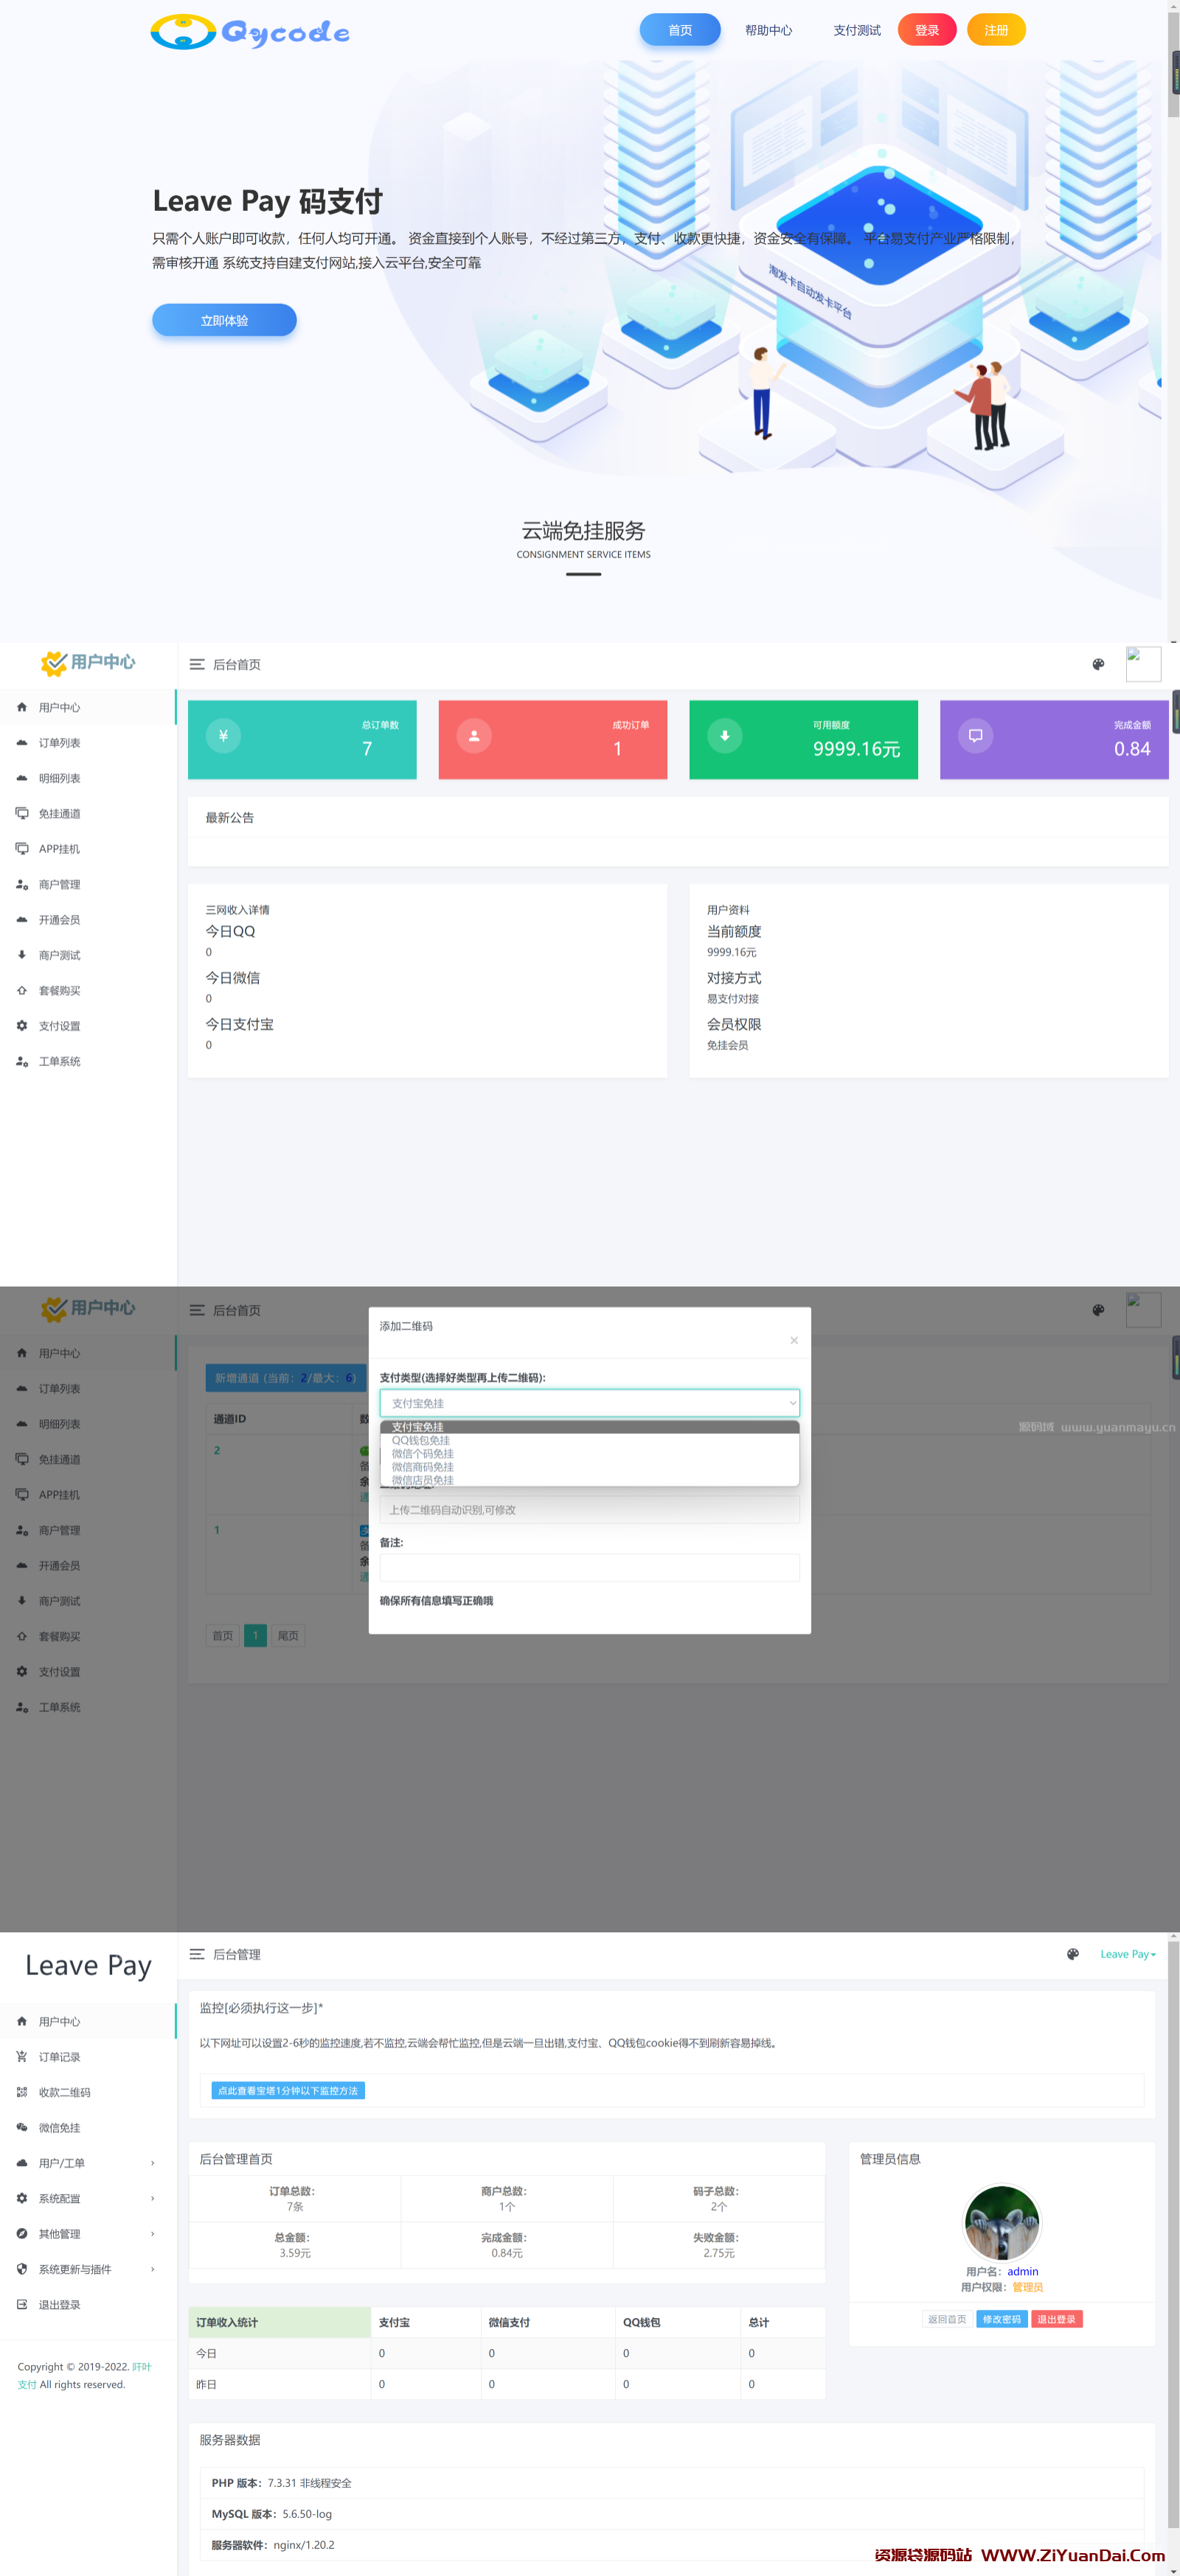Open 支付测试 in the top navigation

(857, 30)
